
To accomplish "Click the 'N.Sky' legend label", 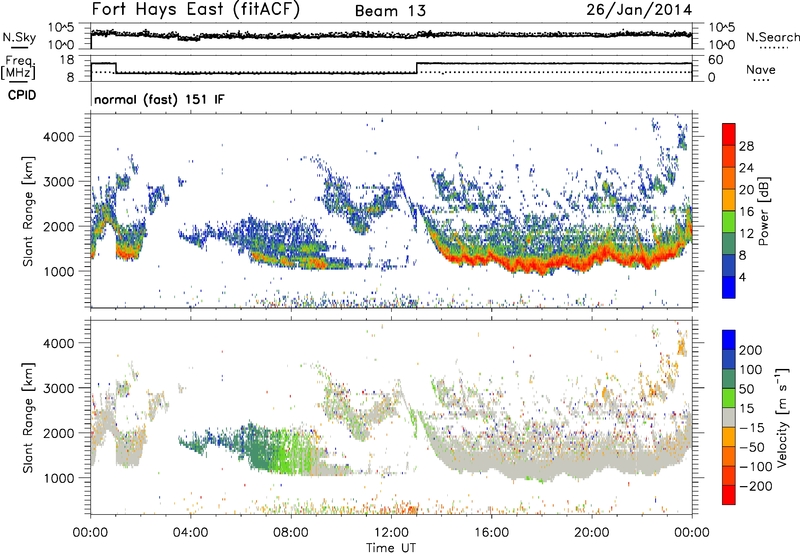I will pyautogui.click(x=19, y=37).
